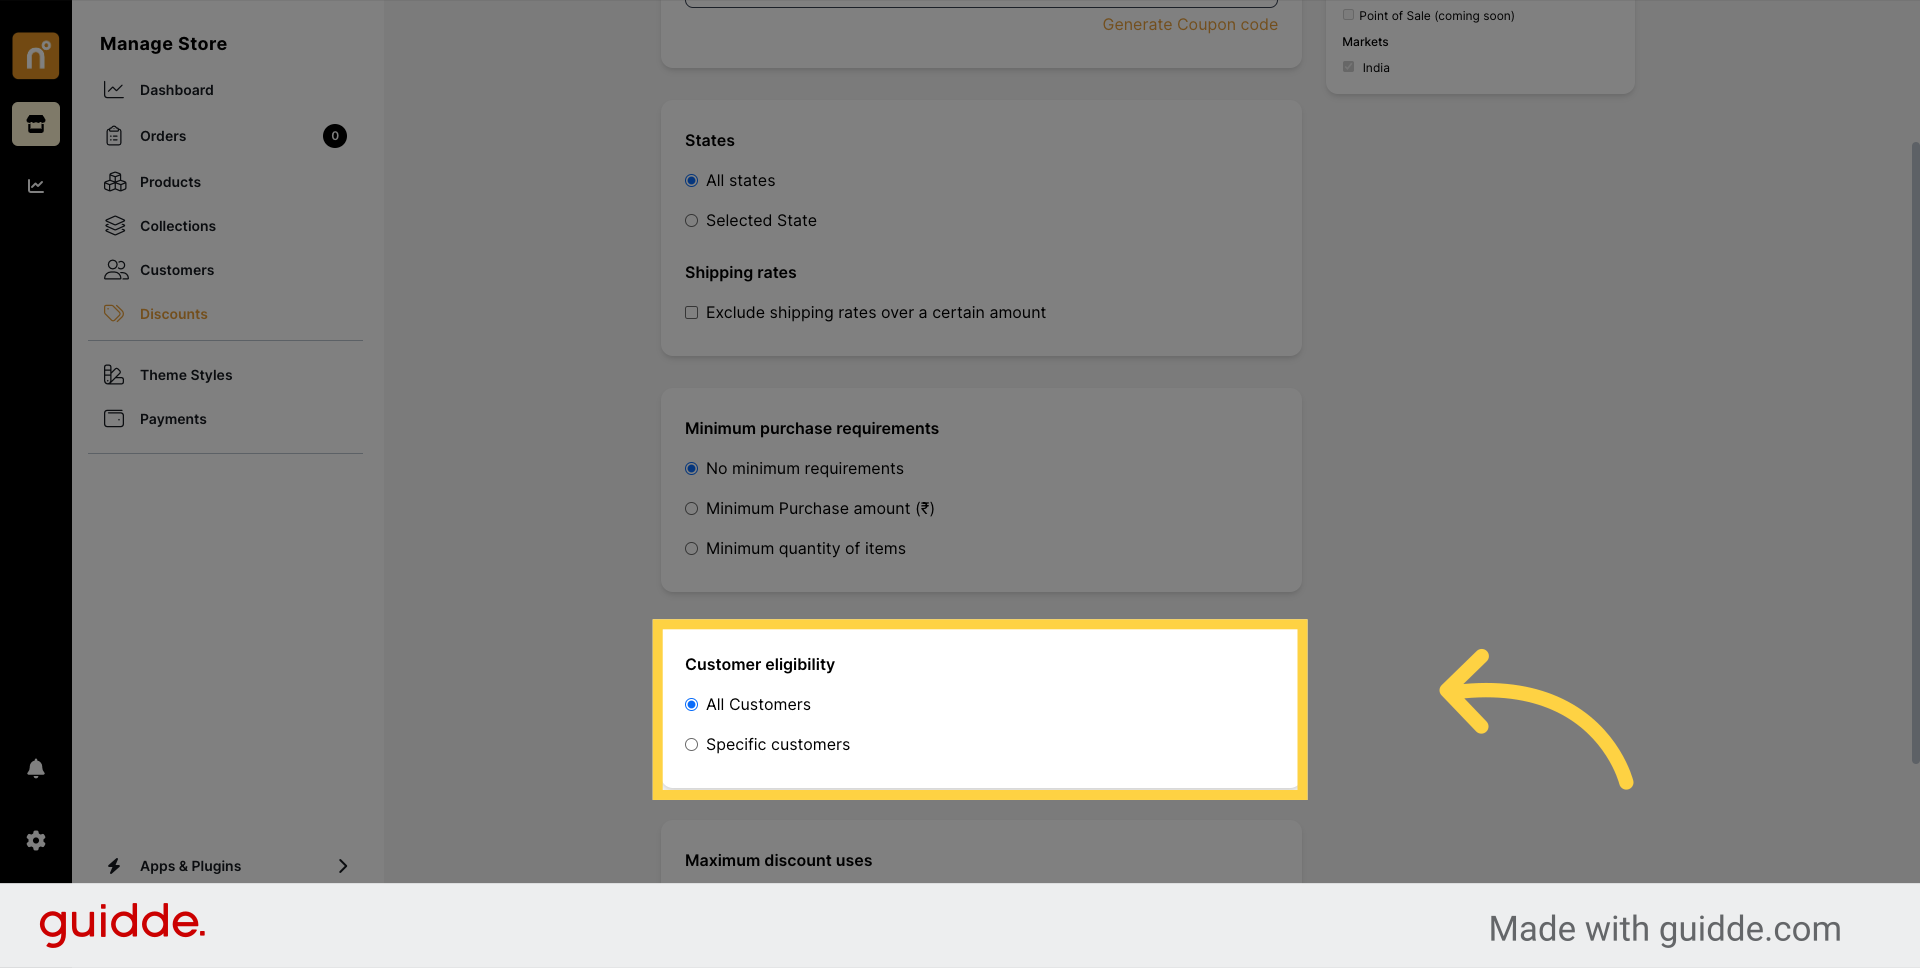Click the Customer eligibility heading
The width and height of the screenshot is (1920, 968).
(759, 664)
